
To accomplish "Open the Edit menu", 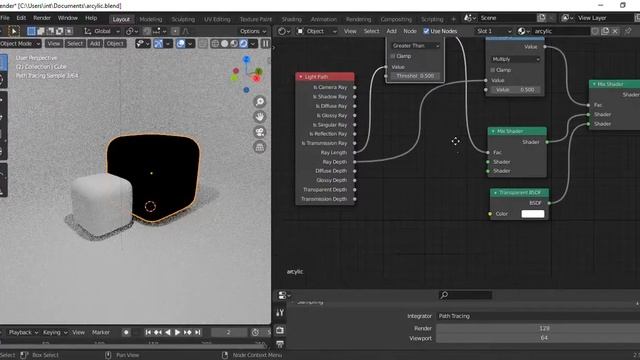I will 21,18.
